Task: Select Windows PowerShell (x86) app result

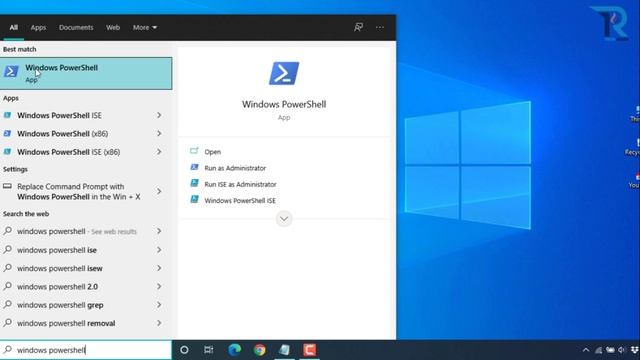Action: coord(62,134)
